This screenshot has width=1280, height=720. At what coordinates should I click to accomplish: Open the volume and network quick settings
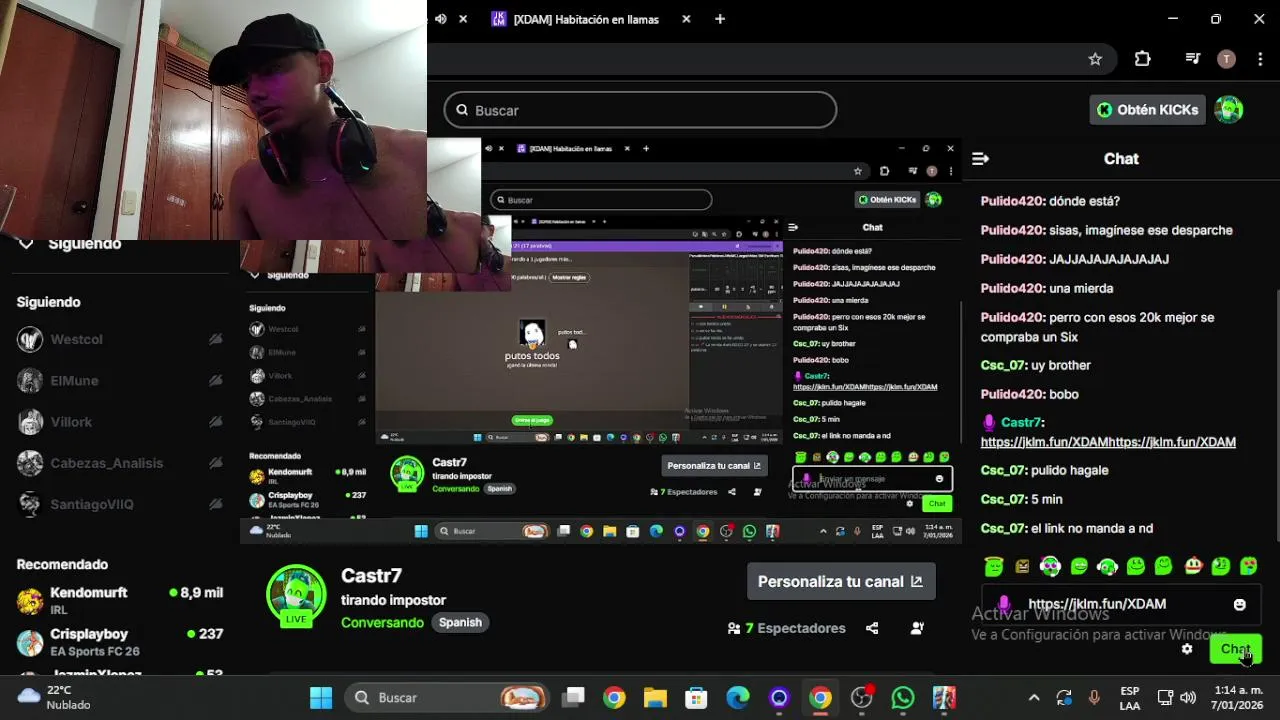[1176, 697]
